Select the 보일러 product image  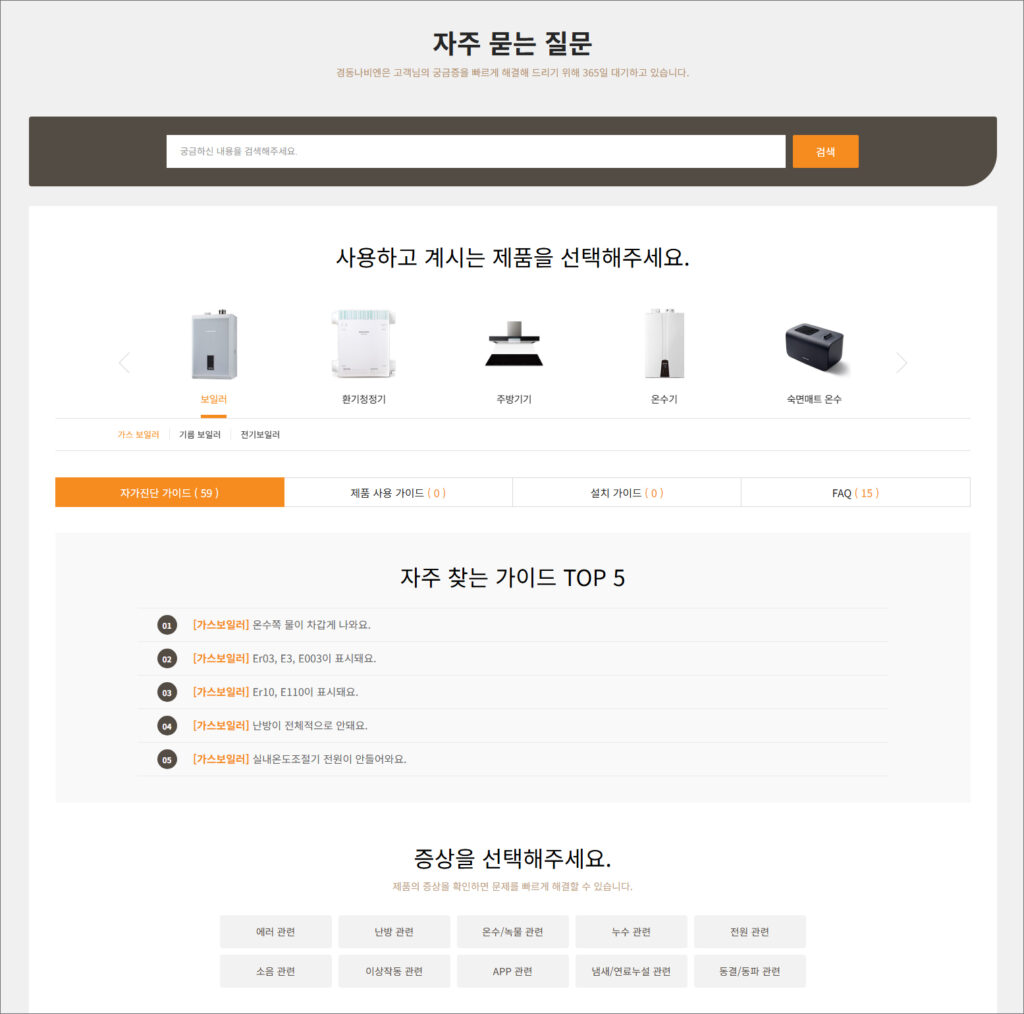click(214, 344)
